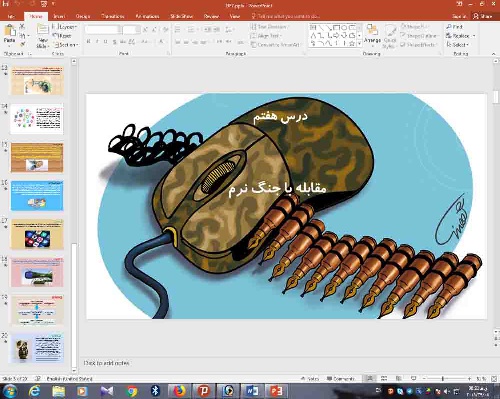Switch to the Slide Show tab
The width and height of the screenshot is (500, 399).
pyautogui.click(x=181, y=16)
